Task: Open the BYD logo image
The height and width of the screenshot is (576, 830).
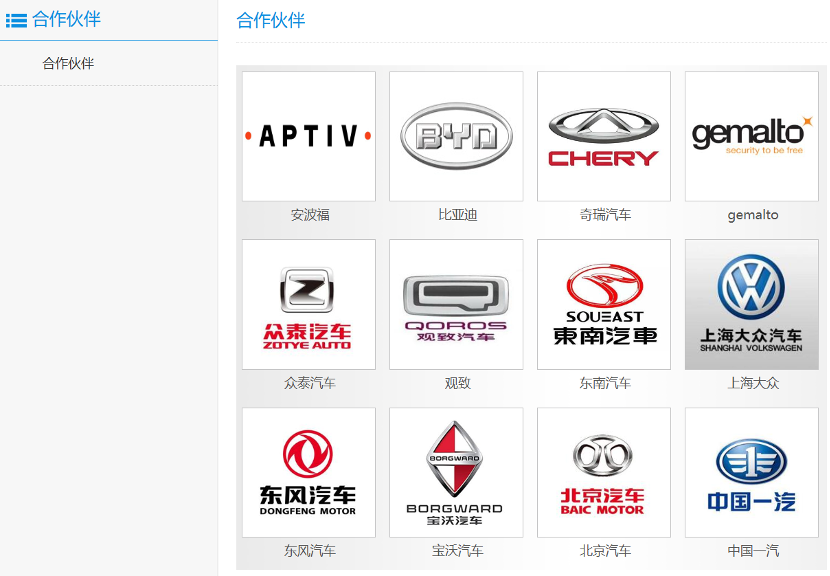Action: [x=456, y=136]
